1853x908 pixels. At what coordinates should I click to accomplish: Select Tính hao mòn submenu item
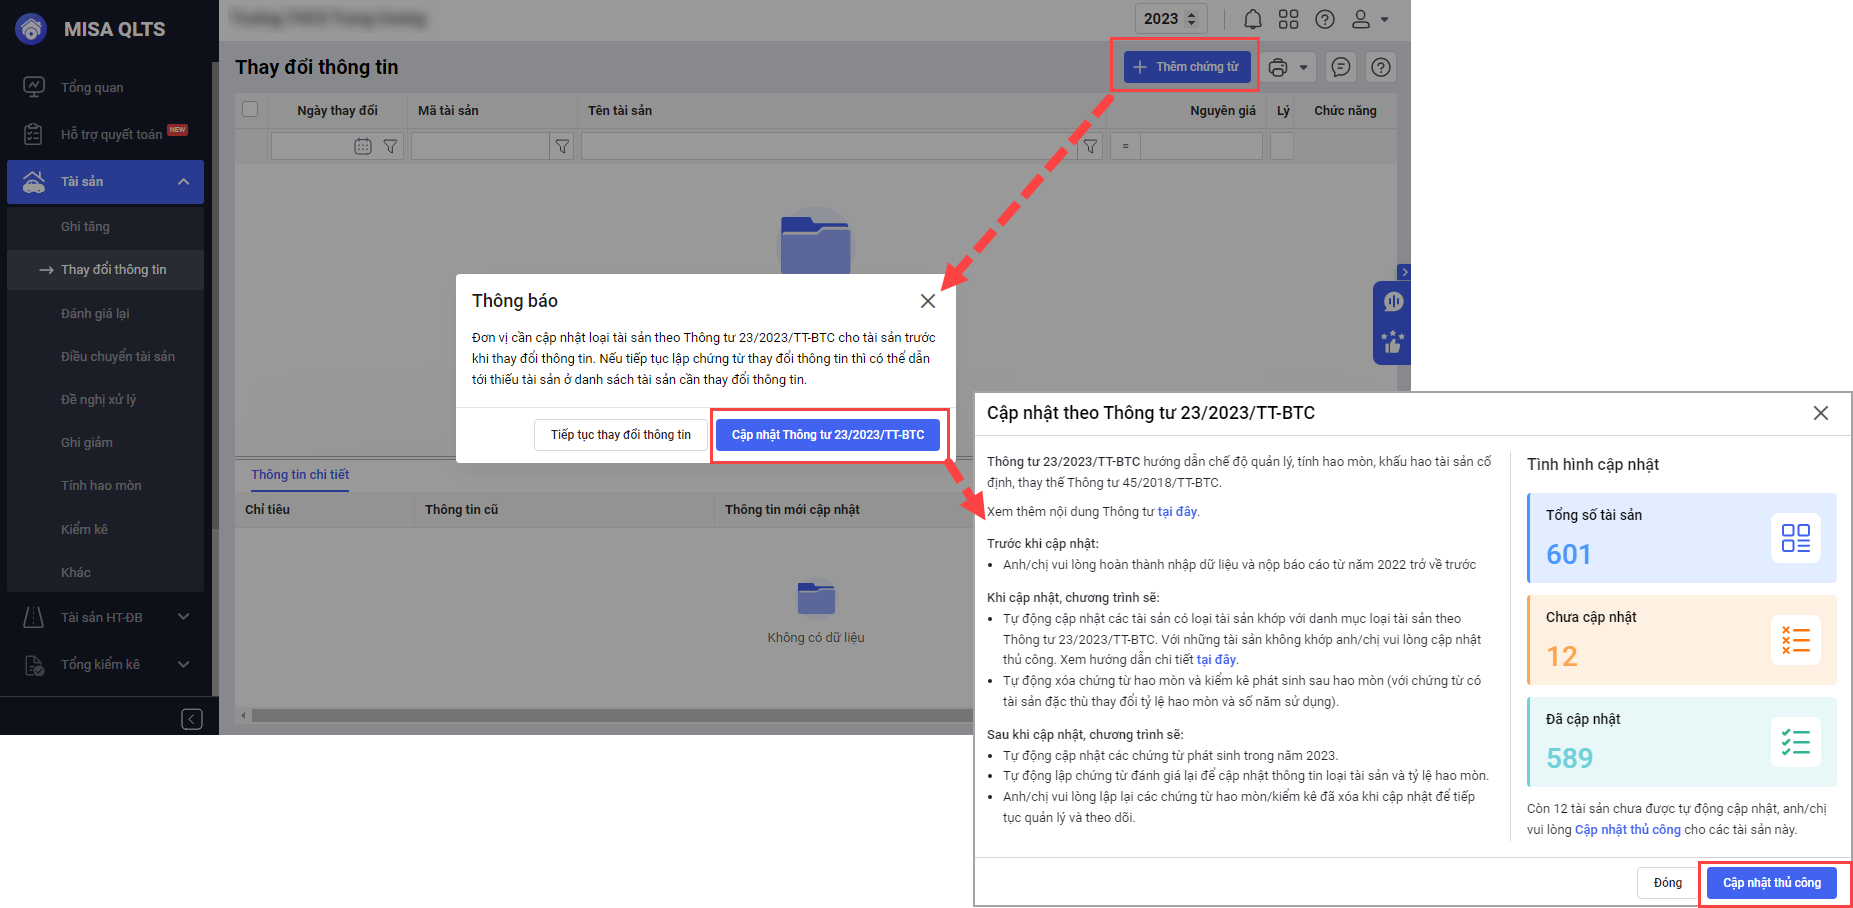point(101,486)
